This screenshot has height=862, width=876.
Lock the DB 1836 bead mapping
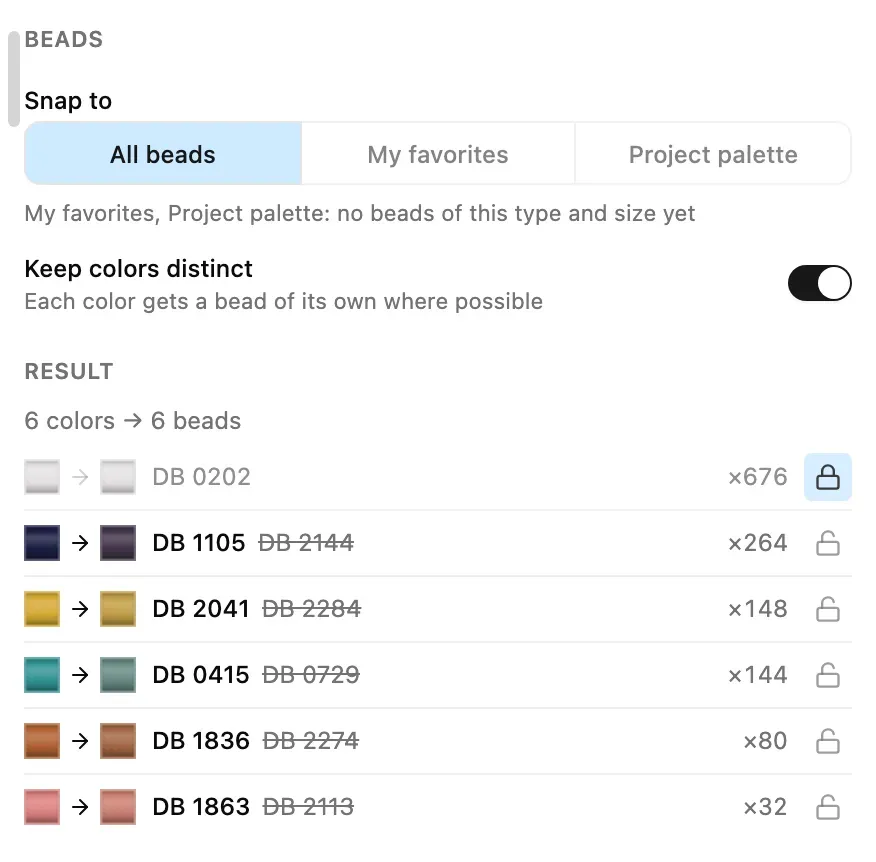click(x=827, y=741)
